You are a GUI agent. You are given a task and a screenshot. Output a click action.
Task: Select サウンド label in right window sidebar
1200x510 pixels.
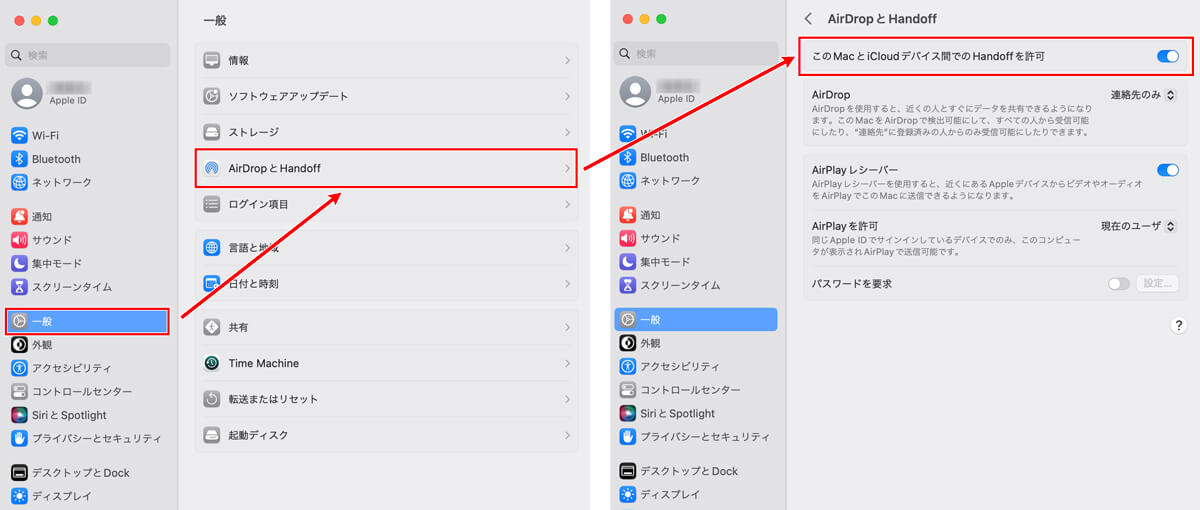(660, 238)
